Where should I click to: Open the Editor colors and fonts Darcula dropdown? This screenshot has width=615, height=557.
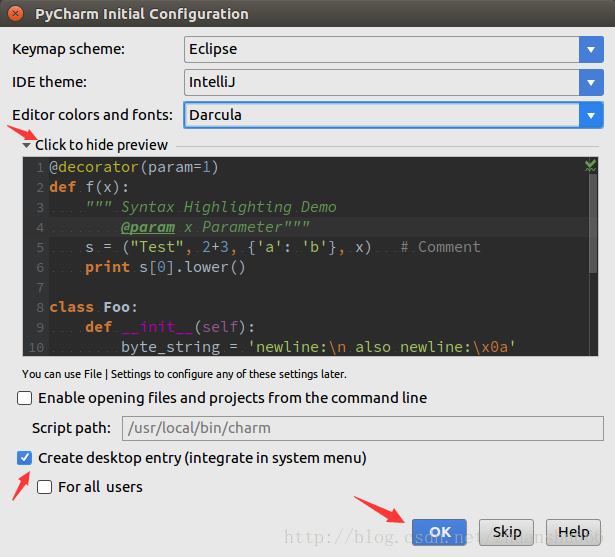(393, 115)
